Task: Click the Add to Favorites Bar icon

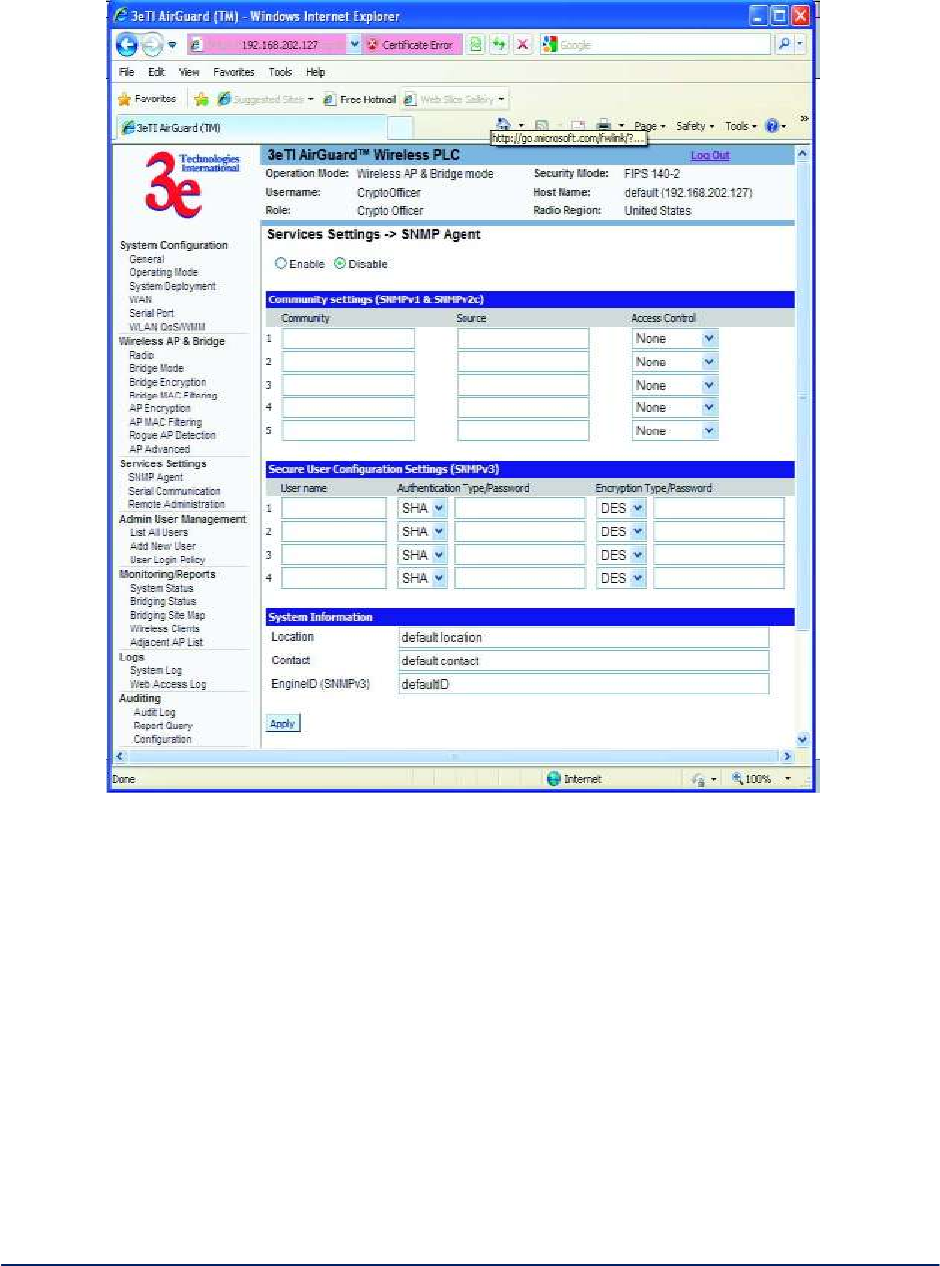Action: 201,98
